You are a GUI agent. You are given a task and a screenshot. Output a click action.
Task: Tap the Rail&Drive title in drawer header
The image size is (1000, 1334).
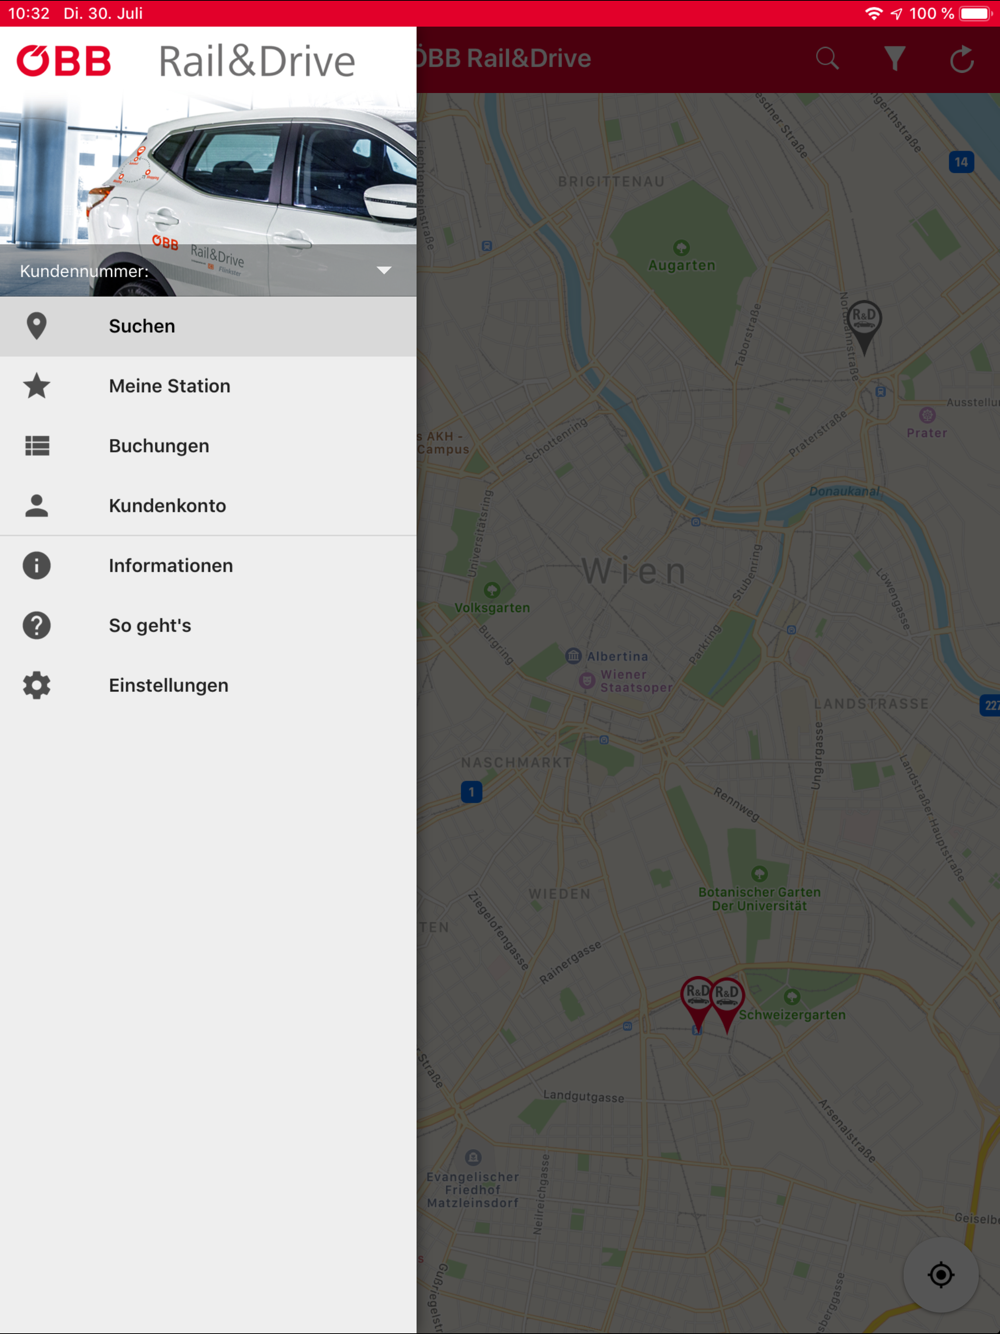257,62
